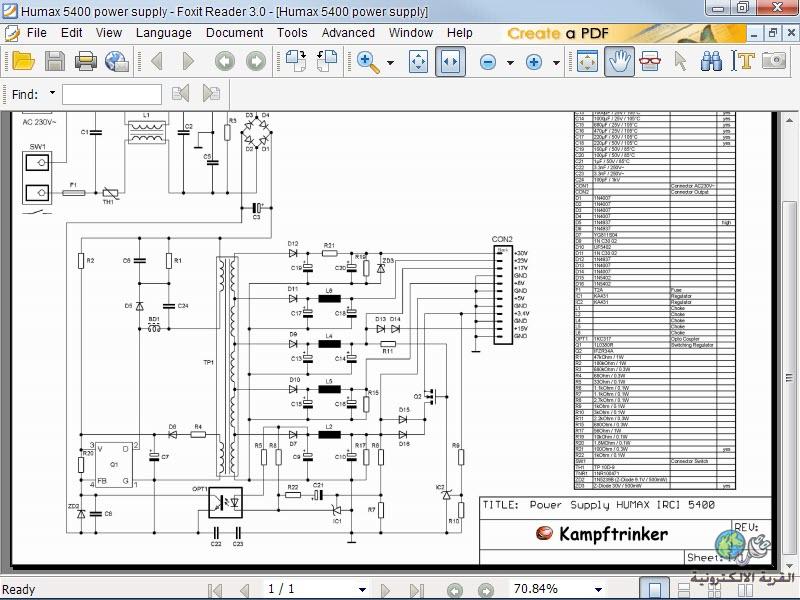Click the blue minus Zoom Out button
The image size is (800, 600).
pyautogui.click(x=488, y=62)
